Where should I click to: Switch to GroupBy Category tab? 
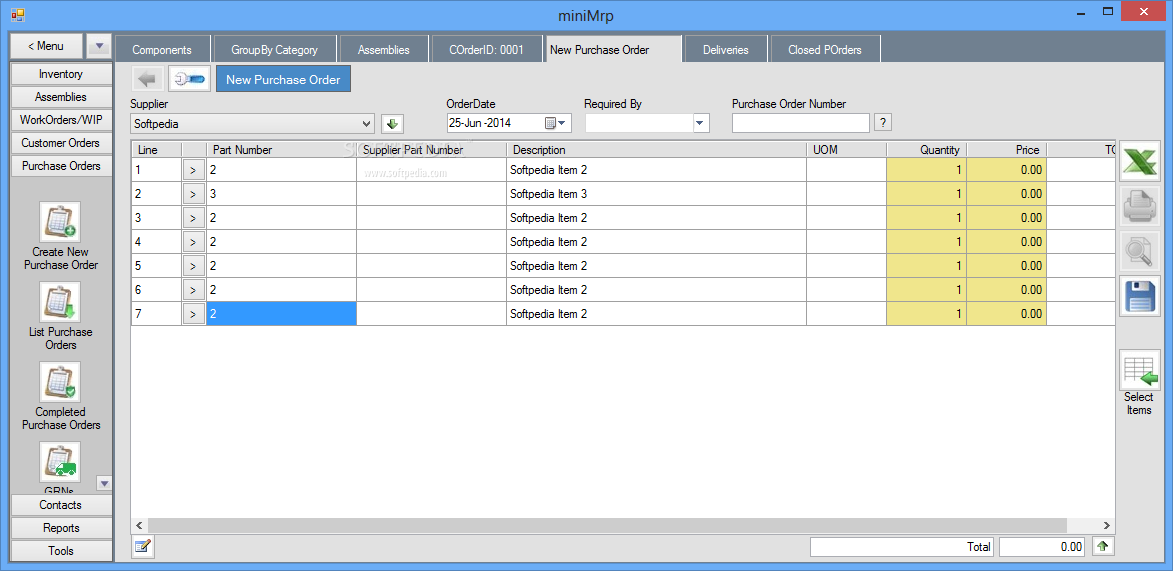(x=275, y=49)
